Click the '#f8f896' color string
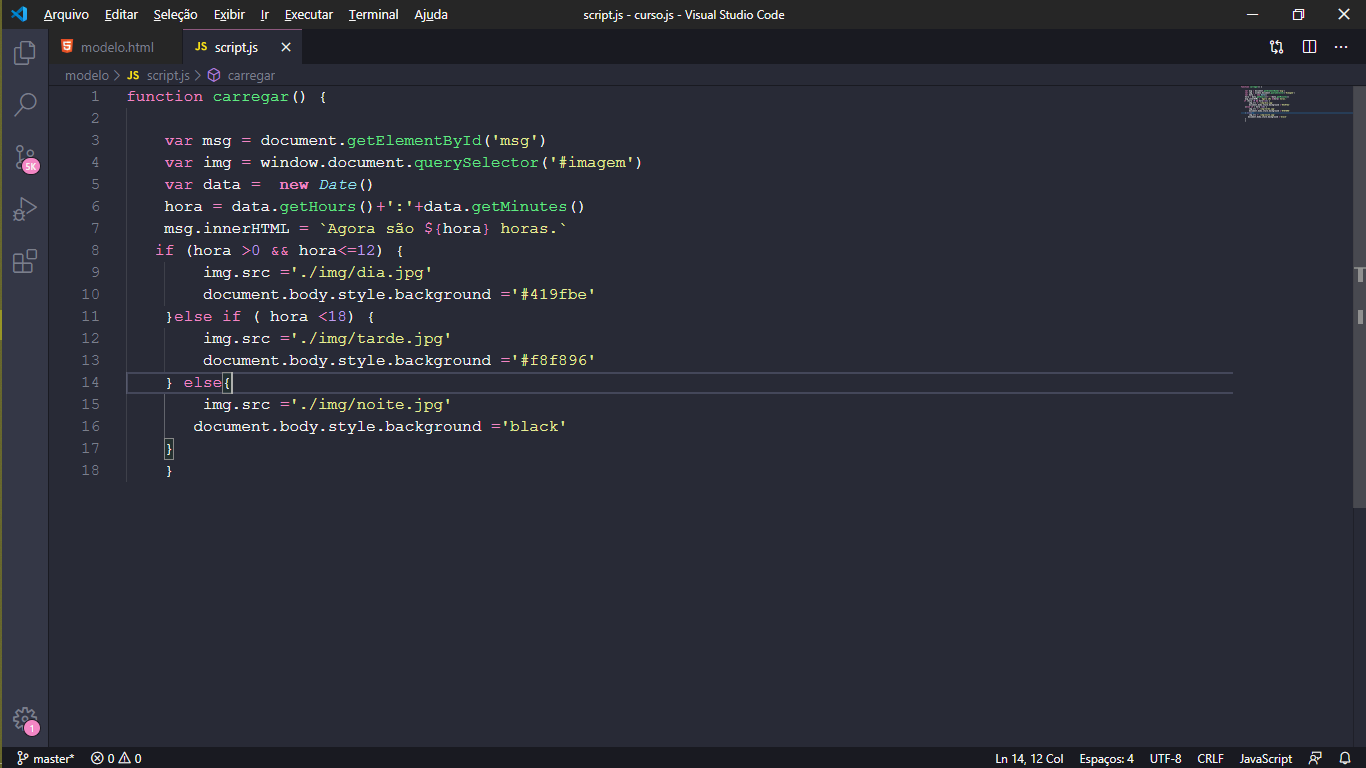The height and width of the screenshot is (768, 1366). point(553,360)
